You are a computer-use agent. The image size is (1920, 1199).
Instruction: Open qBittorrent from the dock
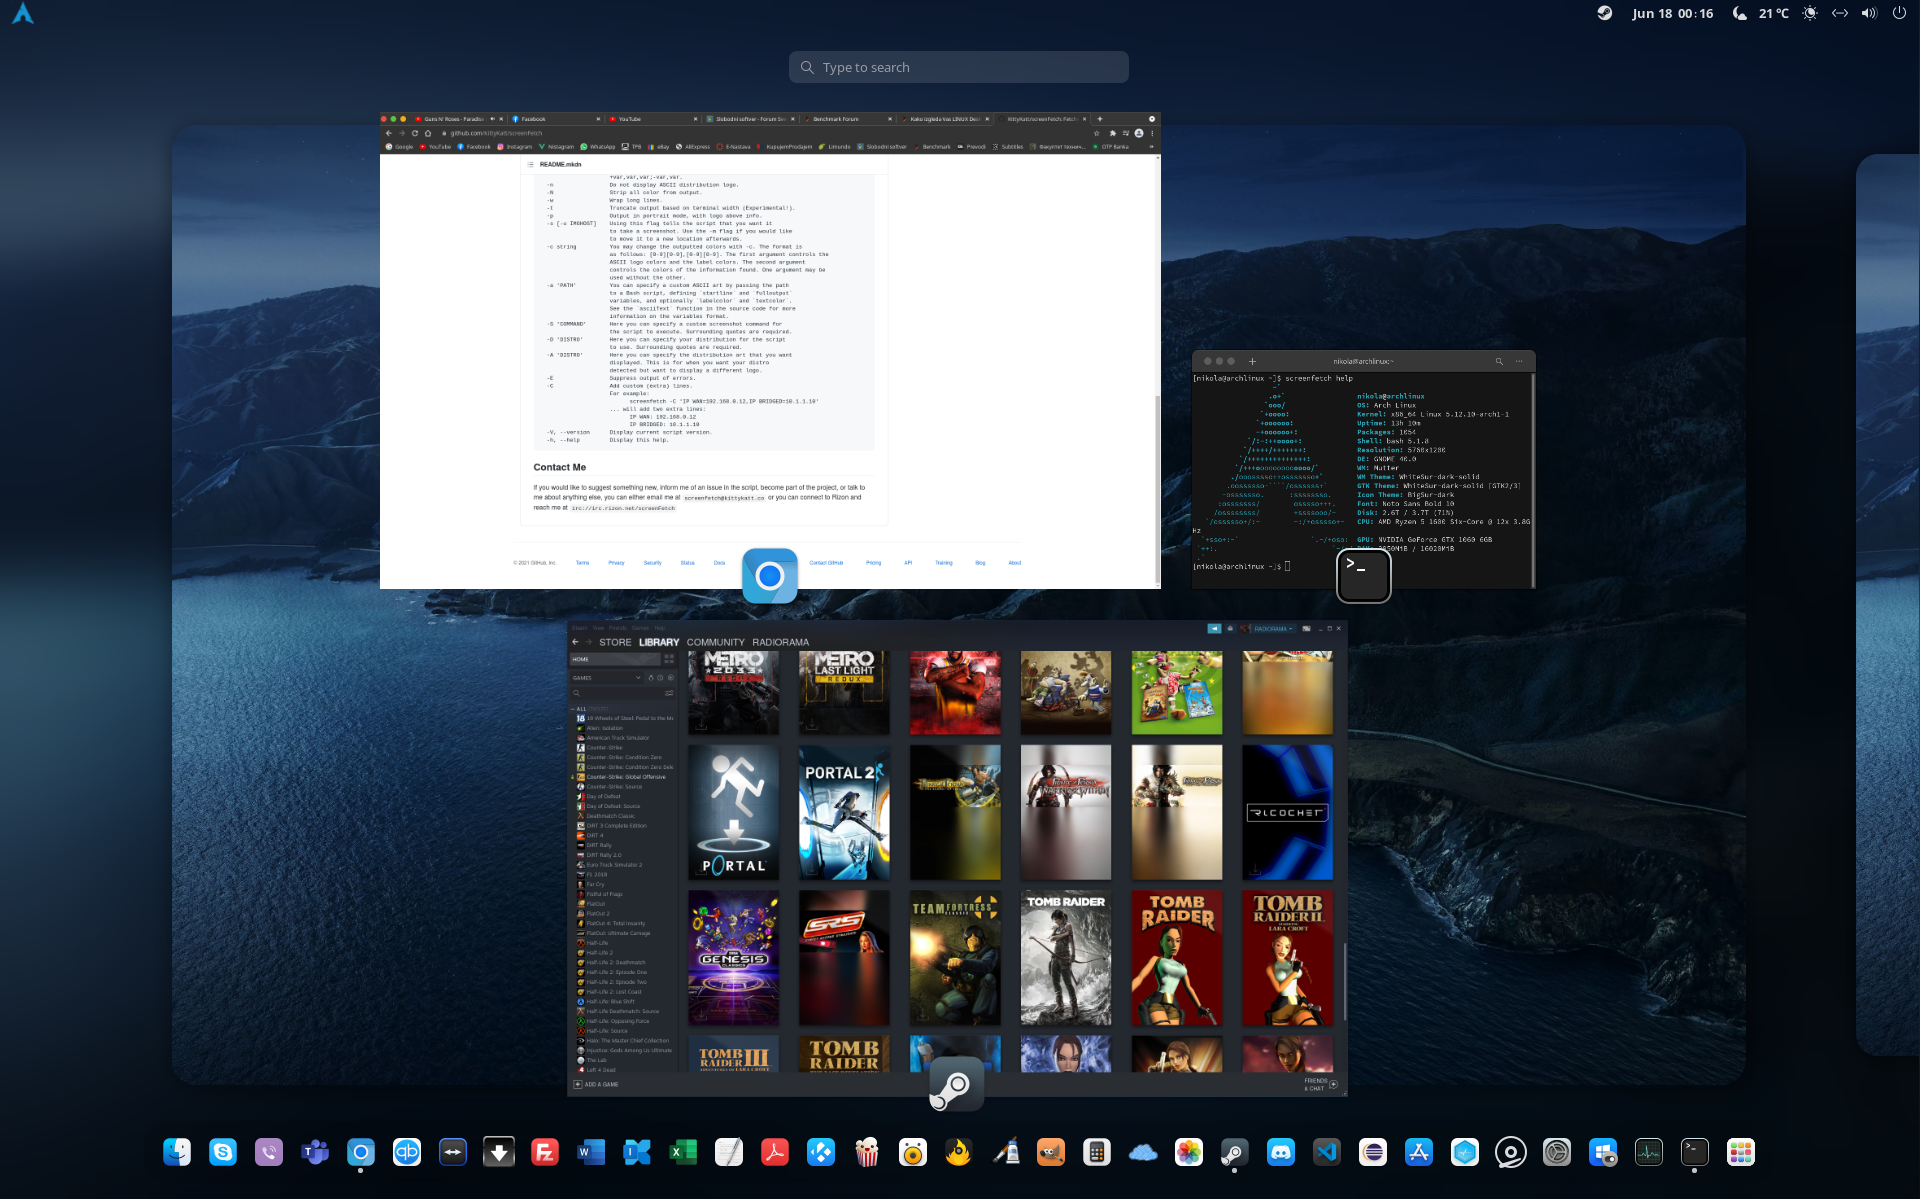(x=407, y=1152)
